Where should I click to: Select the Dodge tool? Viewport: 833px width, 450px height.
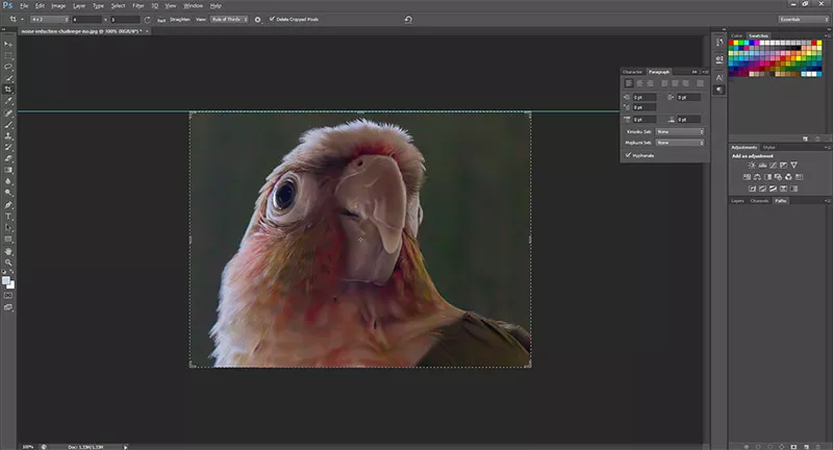pyautogui.click(x=8, y=193)
